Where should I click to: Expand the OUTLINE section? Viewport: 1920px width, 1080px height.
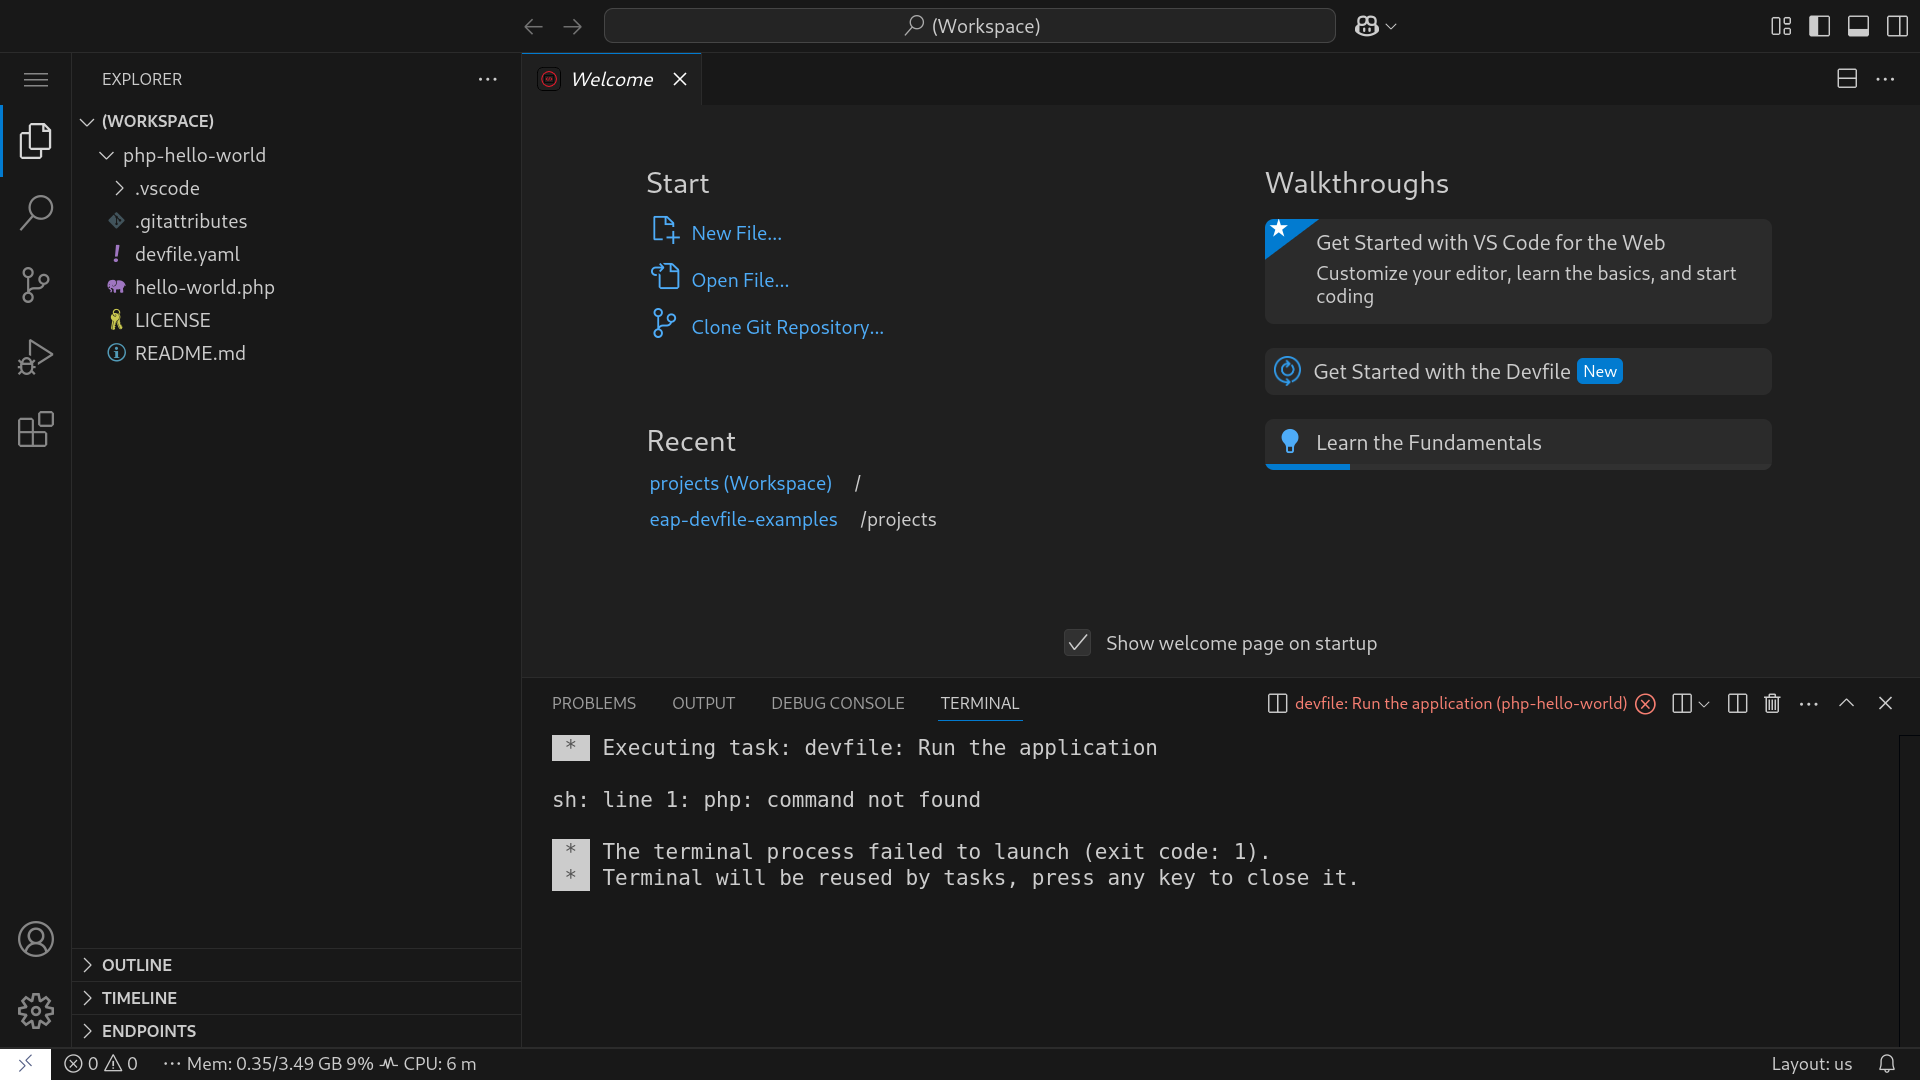pyautogui.click(x=137, y=965)
